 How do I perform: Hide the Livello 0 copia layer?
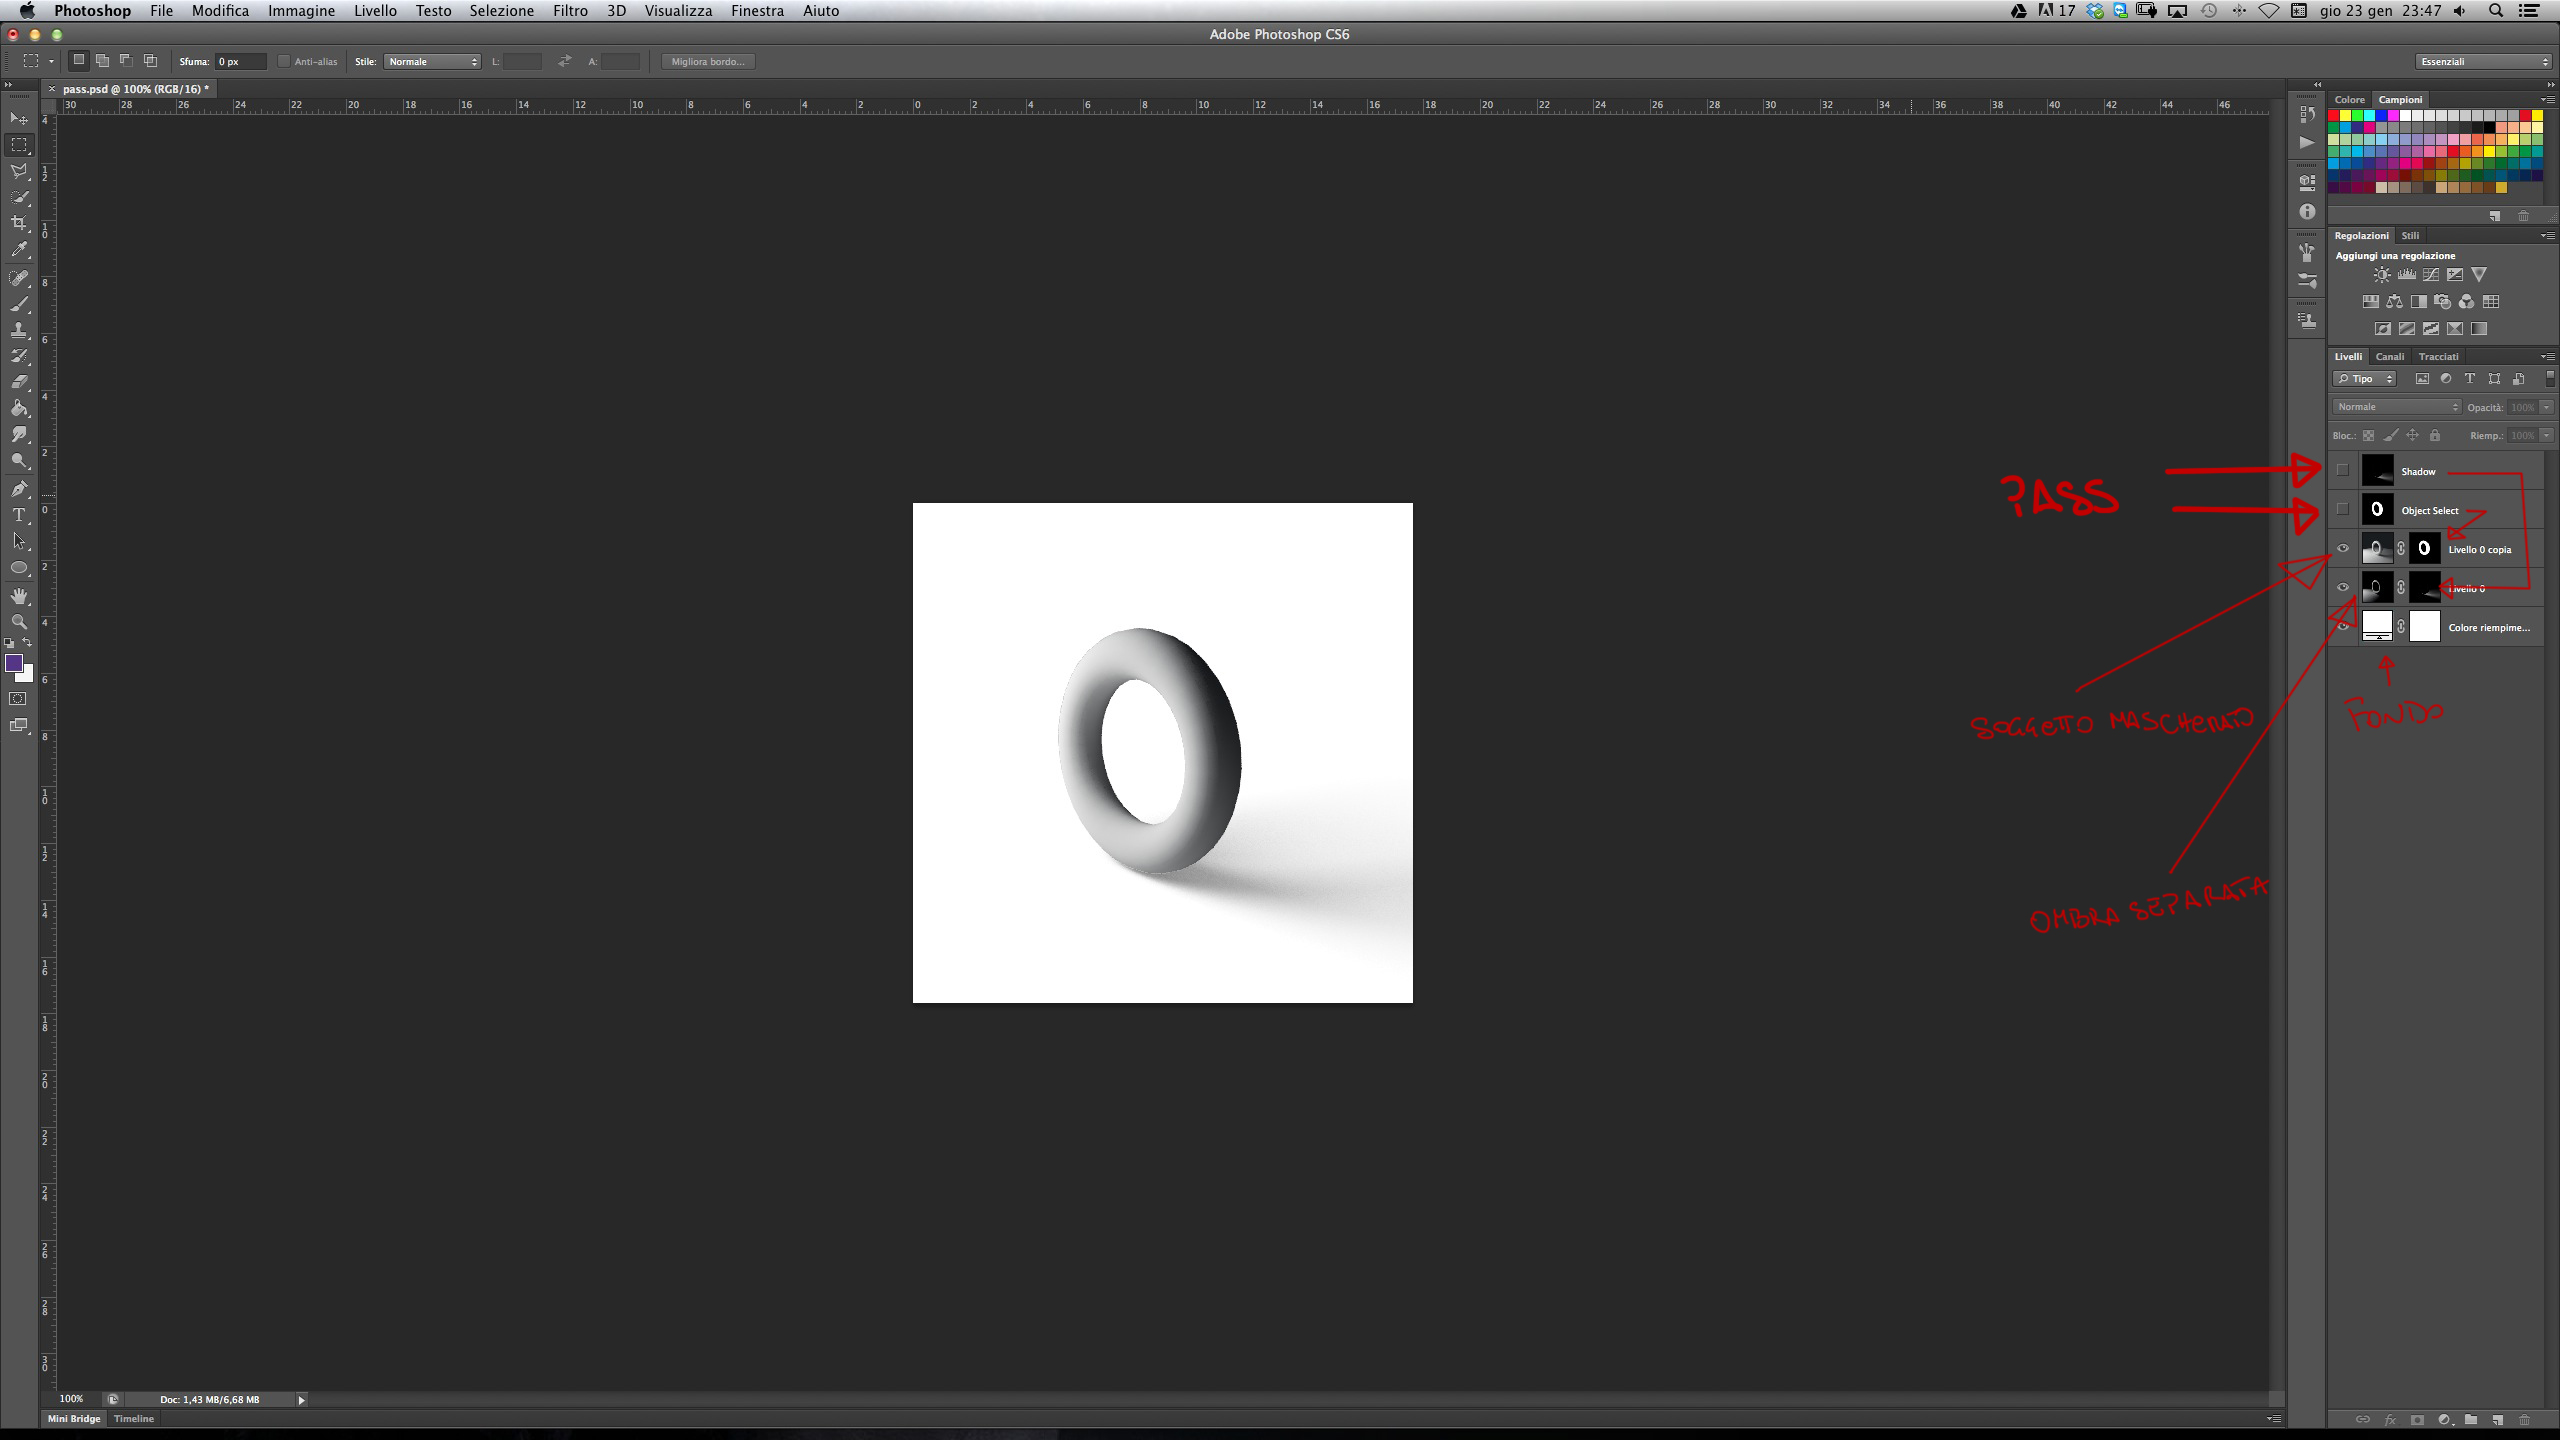tap(2342, 549)
